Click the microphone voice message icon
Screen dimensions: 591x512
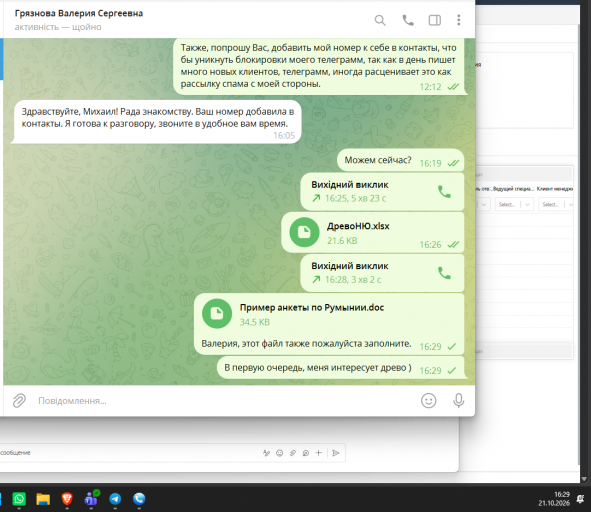[x=458, y=400]
